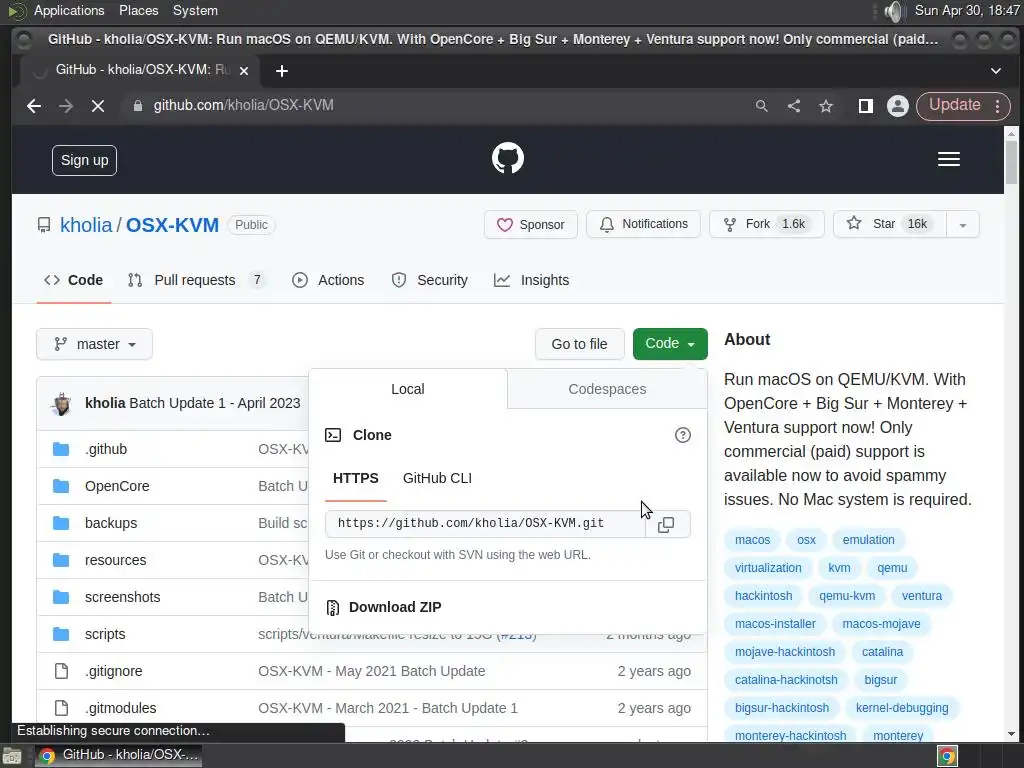Switch to the Codespaces tab
Image resolution: width=1024 pixels, height=768 pixels.
pyautogui.click(x=607, y=389)
